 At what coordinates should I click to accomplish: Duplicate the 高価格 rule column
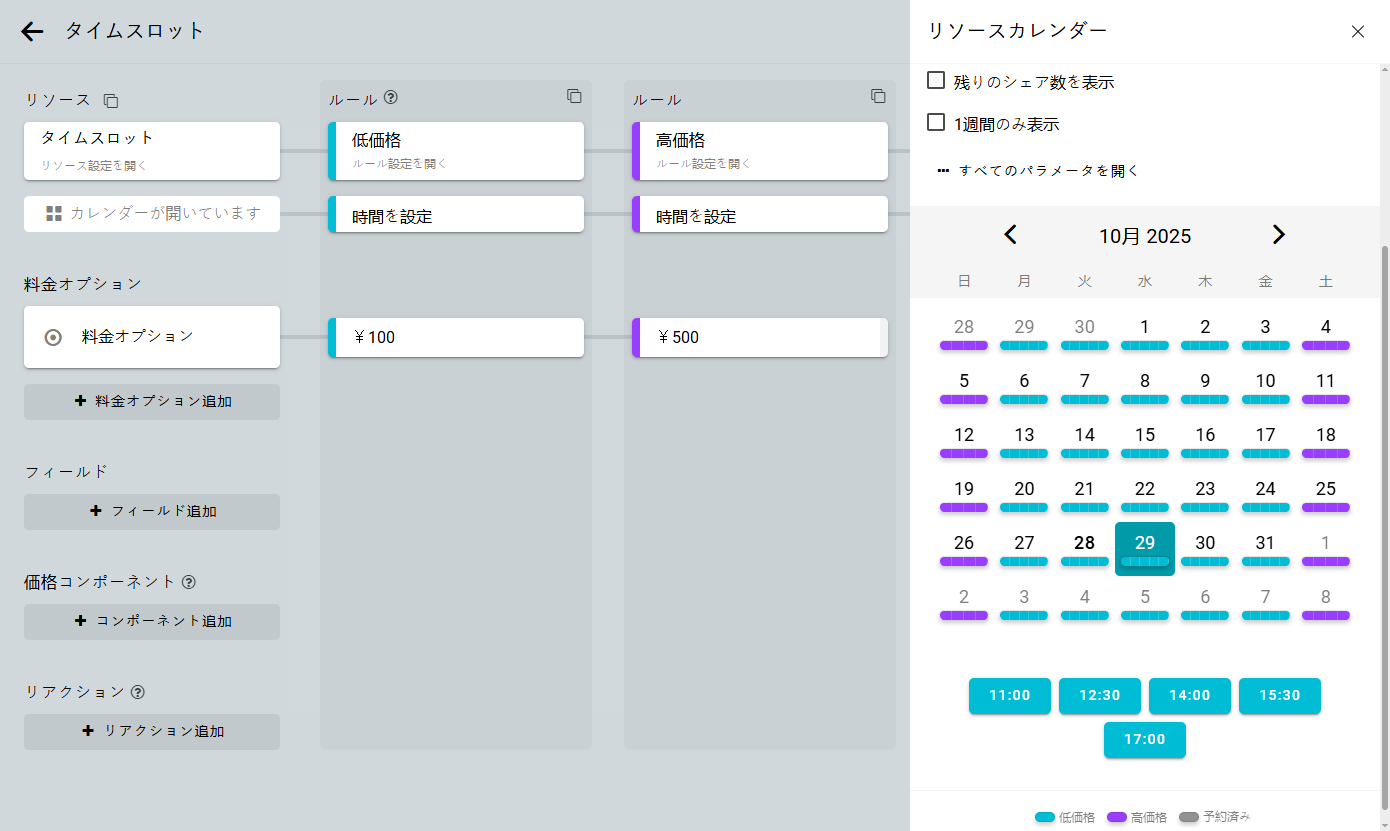(878, 96)
